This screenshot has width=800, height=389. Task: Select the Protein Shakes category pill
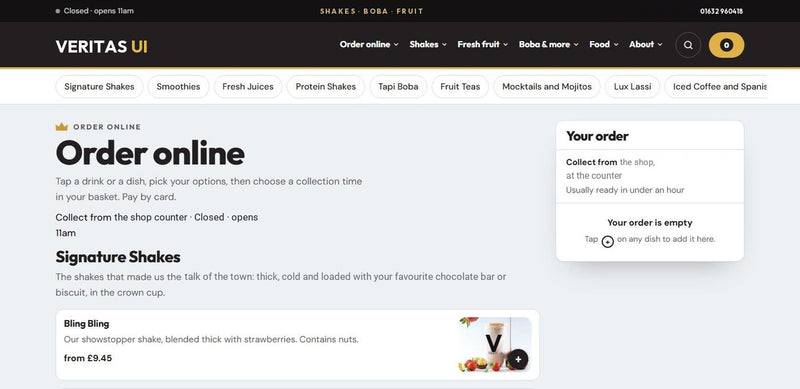tap(326, 87)
